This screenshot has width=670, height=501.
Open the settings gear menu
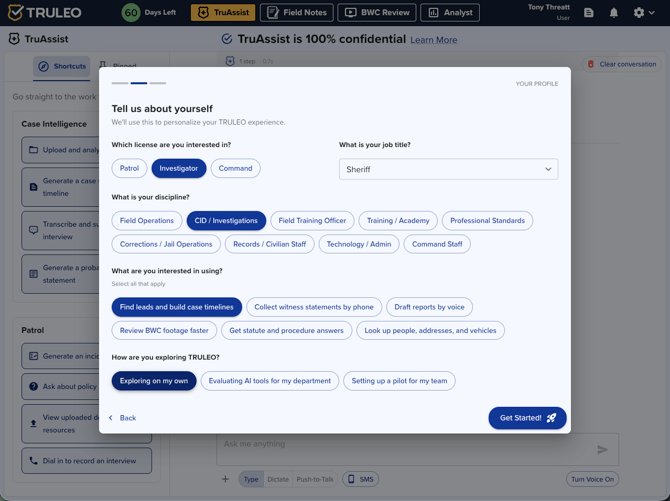(638, 13)
